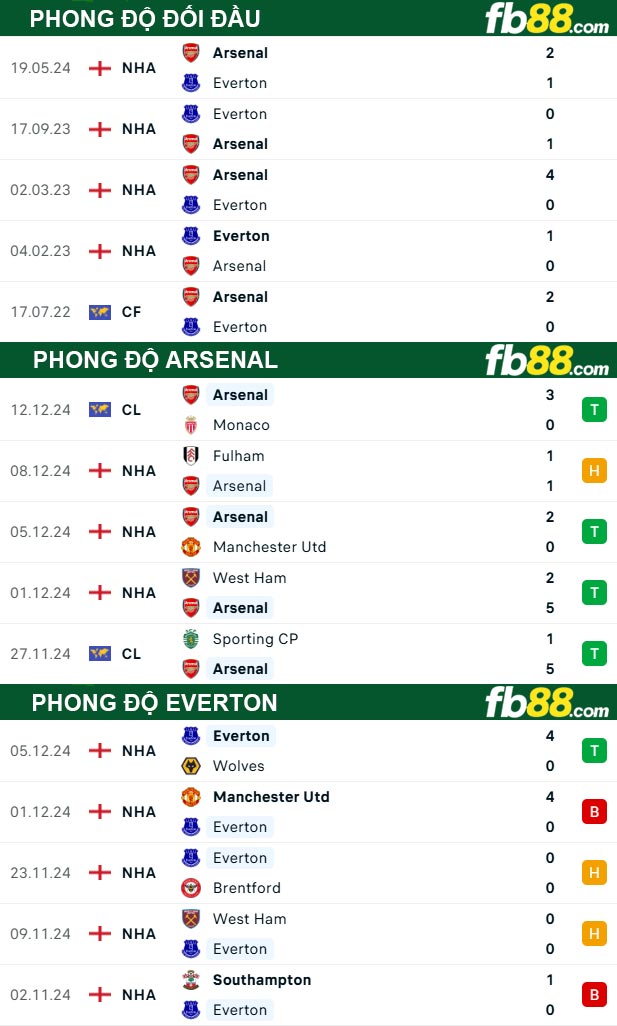617x1026 pixels.
Task: Open the fb88.com logo in Phong Độ Đối Đầu header
Action: [x=546, y=19]
